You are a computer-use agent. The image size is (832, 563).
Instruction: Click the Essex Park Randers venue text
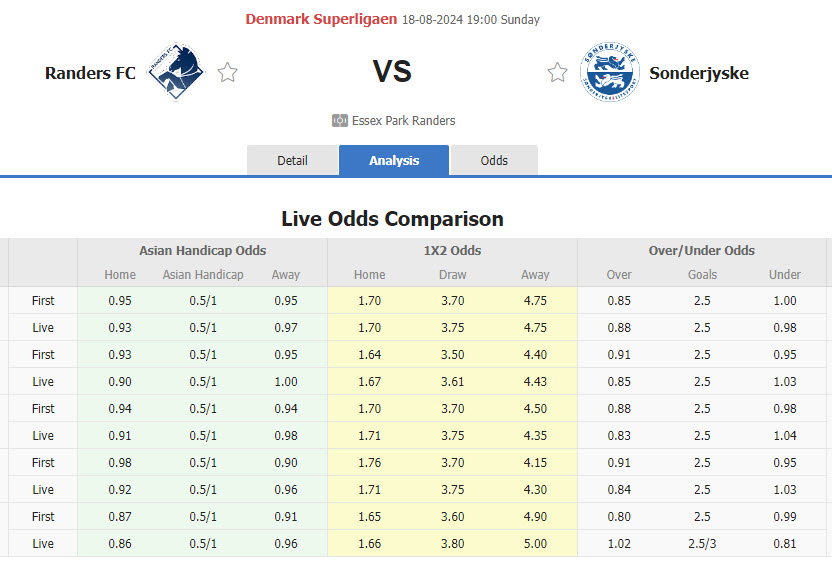pyautogui.click(x=403, y=121)
